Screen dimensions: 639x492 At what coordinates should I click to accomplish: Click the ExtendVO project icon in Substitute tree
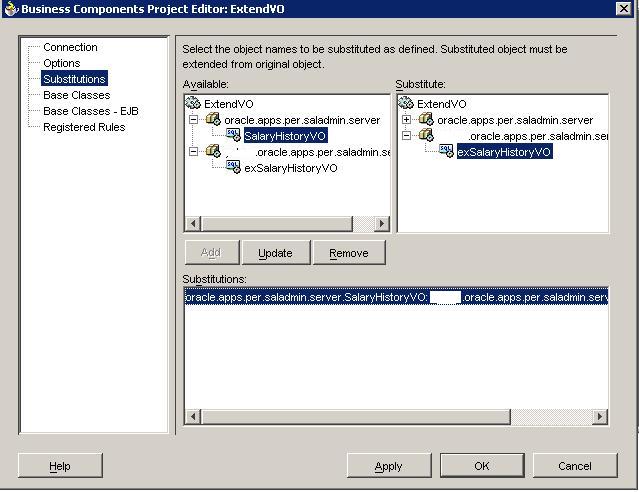point(405,103)
